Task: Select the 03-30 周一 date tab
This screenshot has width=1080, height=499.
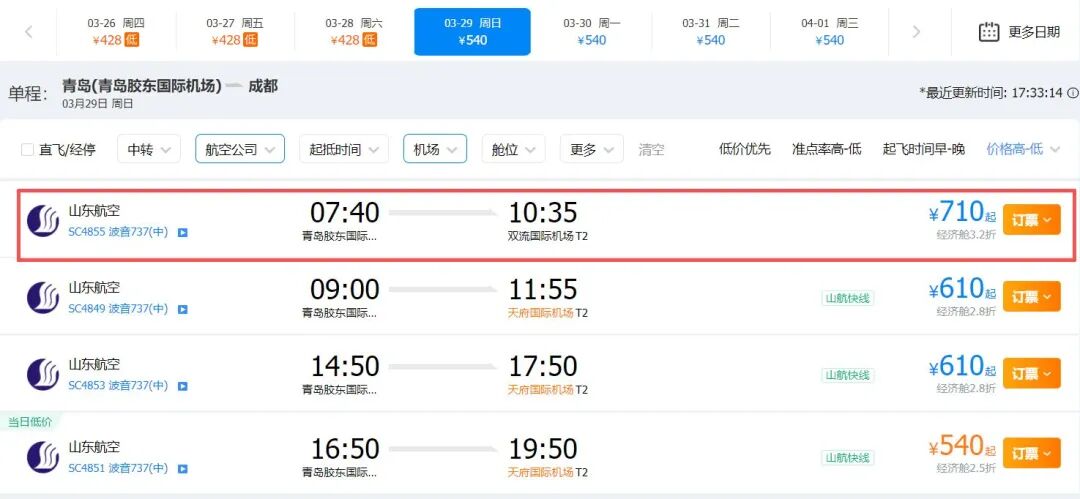Action: (x=591, y=32)
